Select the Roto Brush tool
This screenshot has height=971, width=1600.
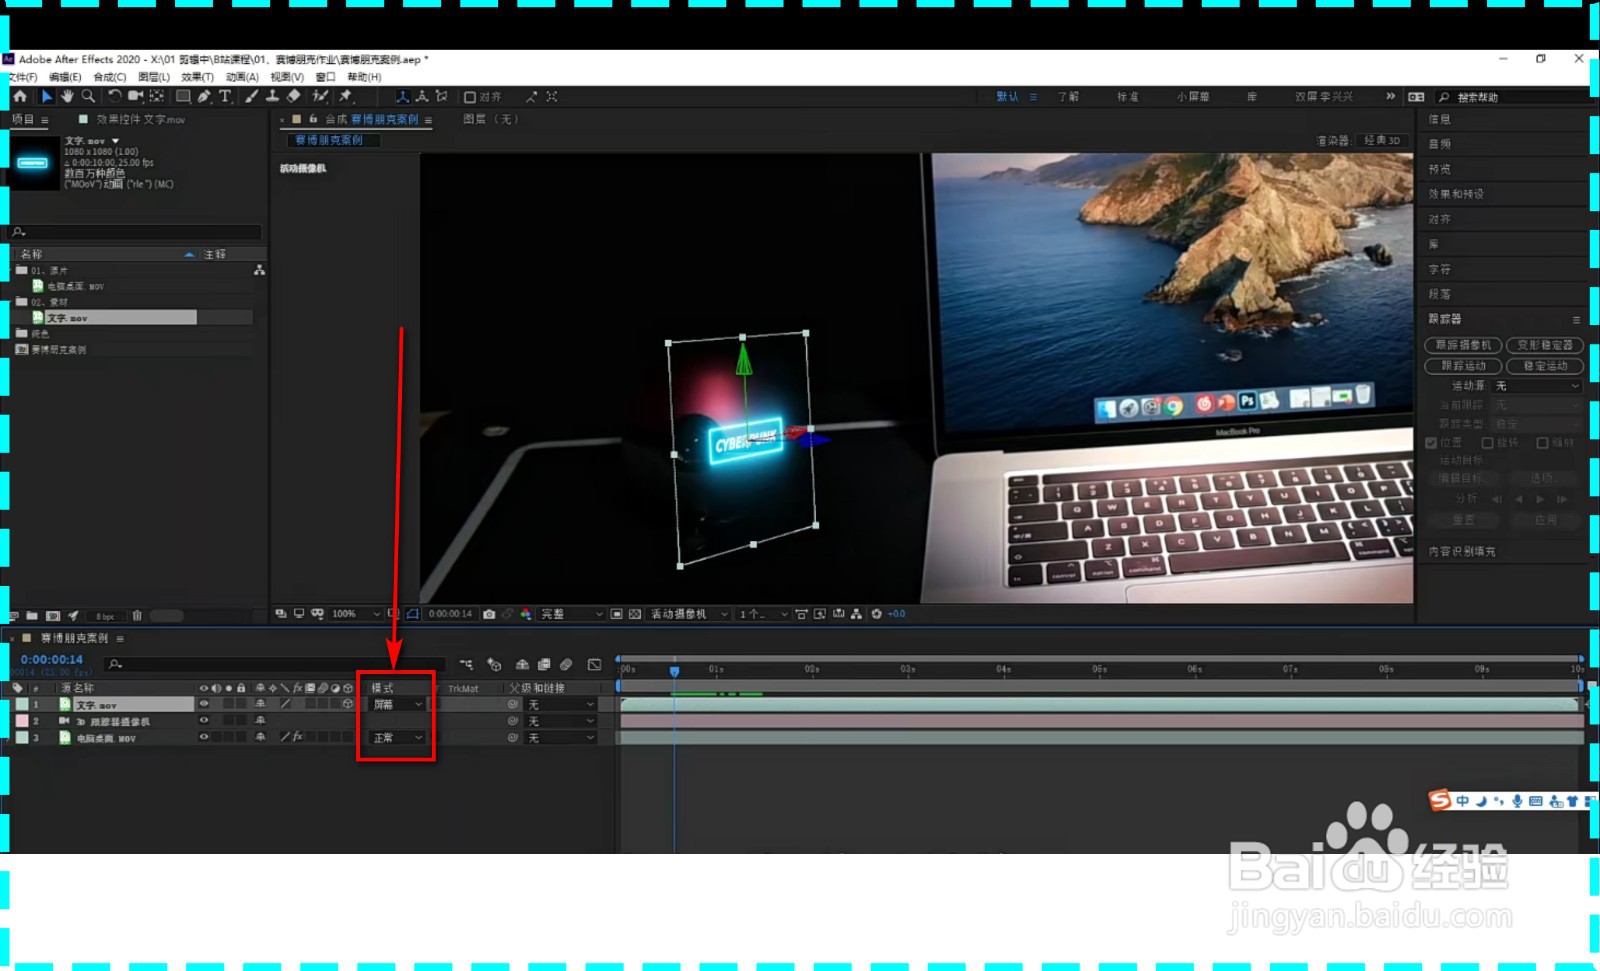(320, 96)
